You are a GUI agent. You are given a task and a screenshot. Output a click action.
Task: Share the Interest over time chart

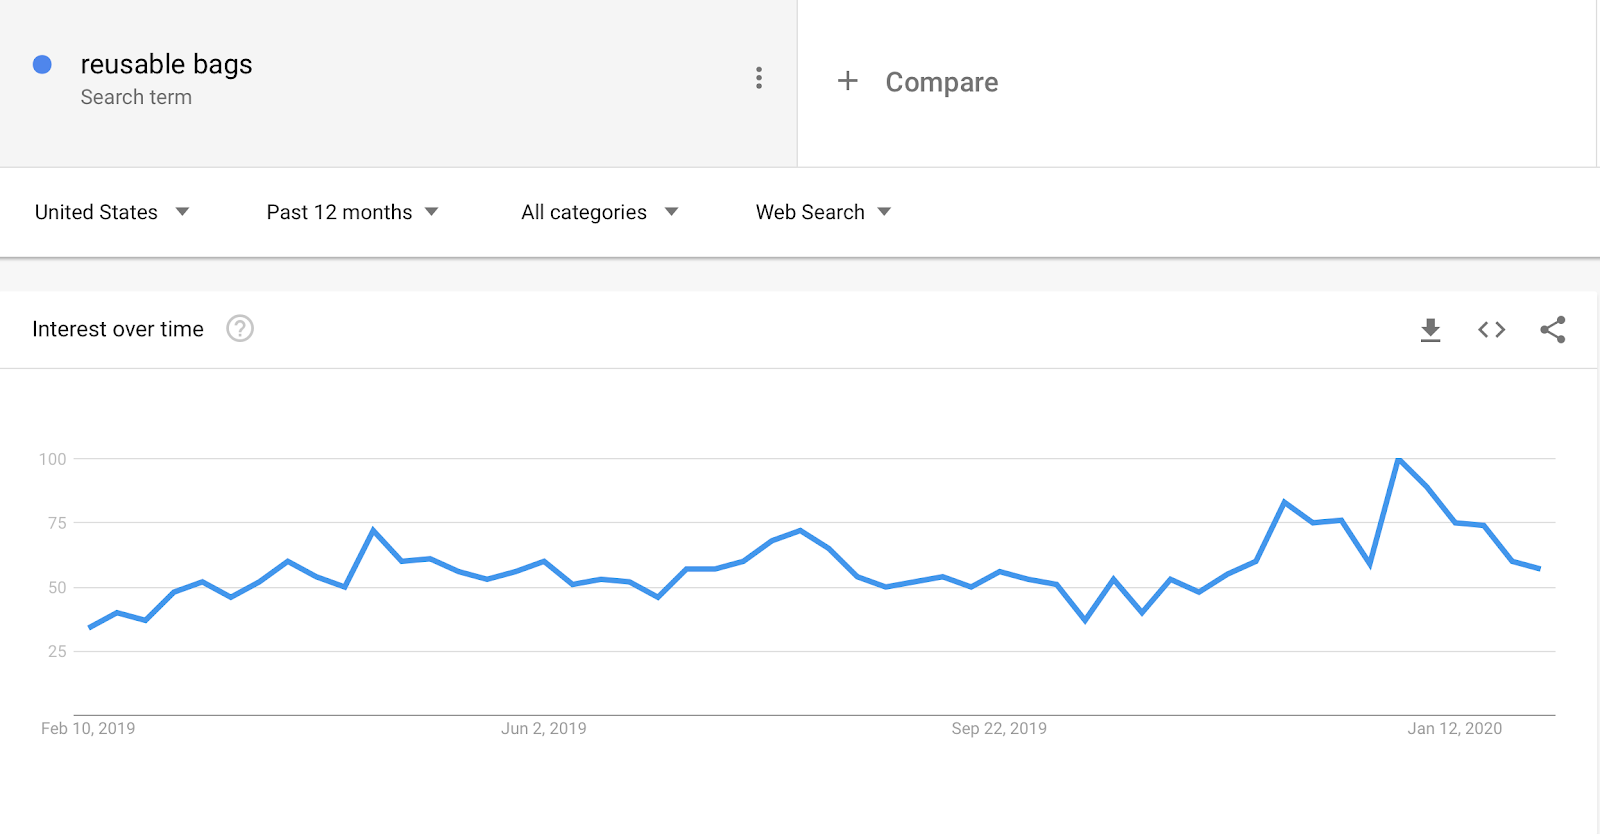pos(1553,330)
